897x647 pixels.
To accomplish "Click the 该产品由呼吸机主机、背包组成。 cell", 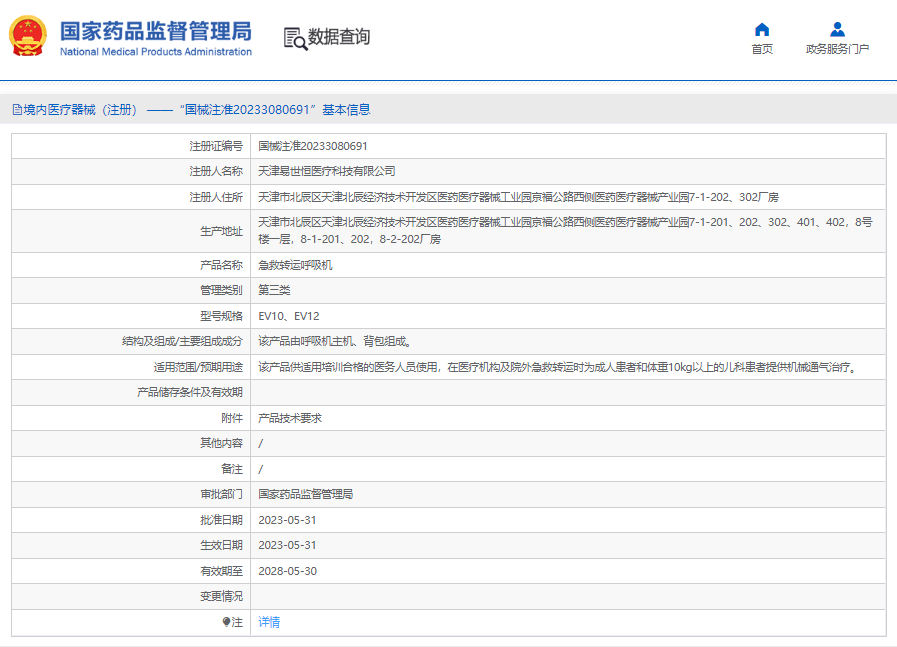I will coord(335,342).
